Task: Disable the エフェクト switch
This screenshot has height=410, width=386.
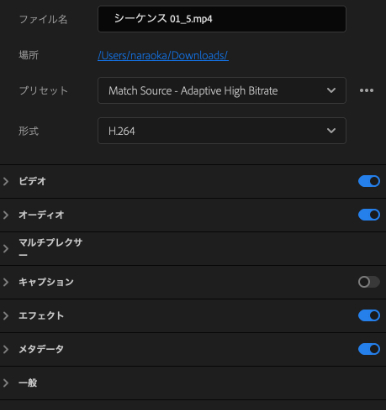Action: [x=369, y=315]
